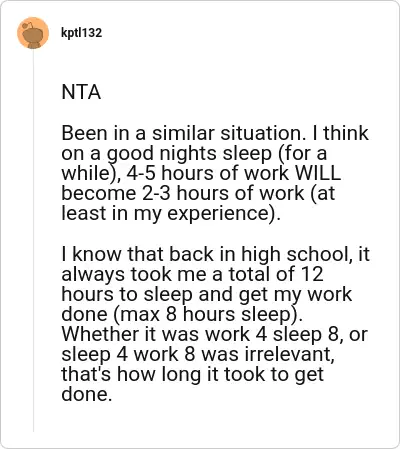Click the word 'experience' in parentheses
This screenshot has width=400, height=449.
click(x=218, y=214)
